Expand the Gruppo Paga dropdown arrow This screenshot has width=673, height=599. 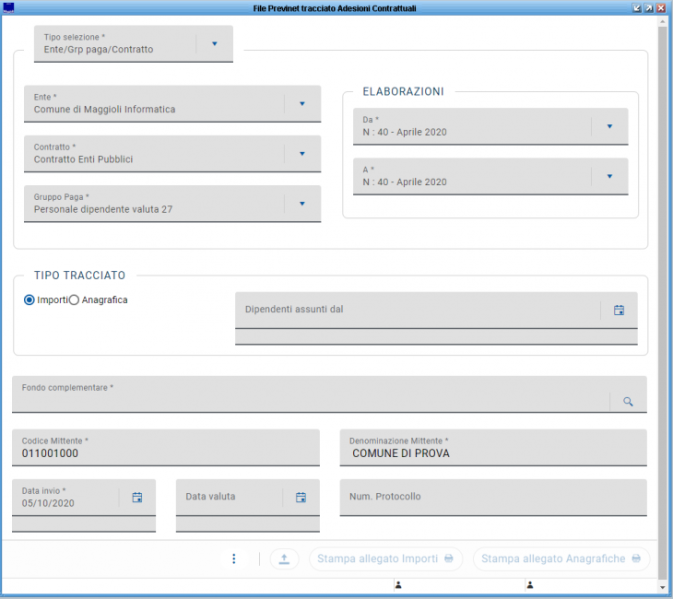click(302, 204)
